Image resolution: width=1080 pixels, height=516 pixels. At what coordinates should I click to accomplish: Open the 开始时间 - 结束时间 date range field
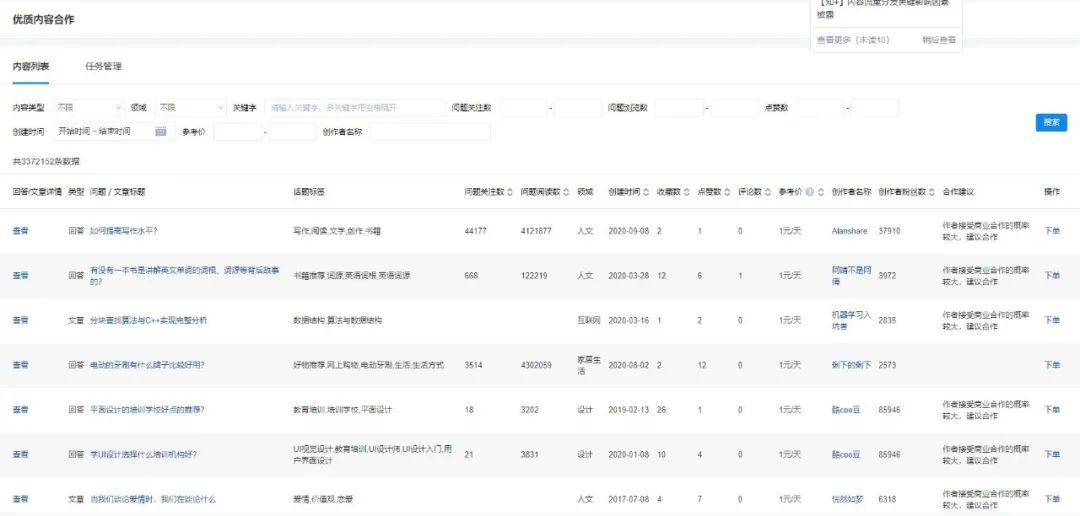tap(114, 132)
